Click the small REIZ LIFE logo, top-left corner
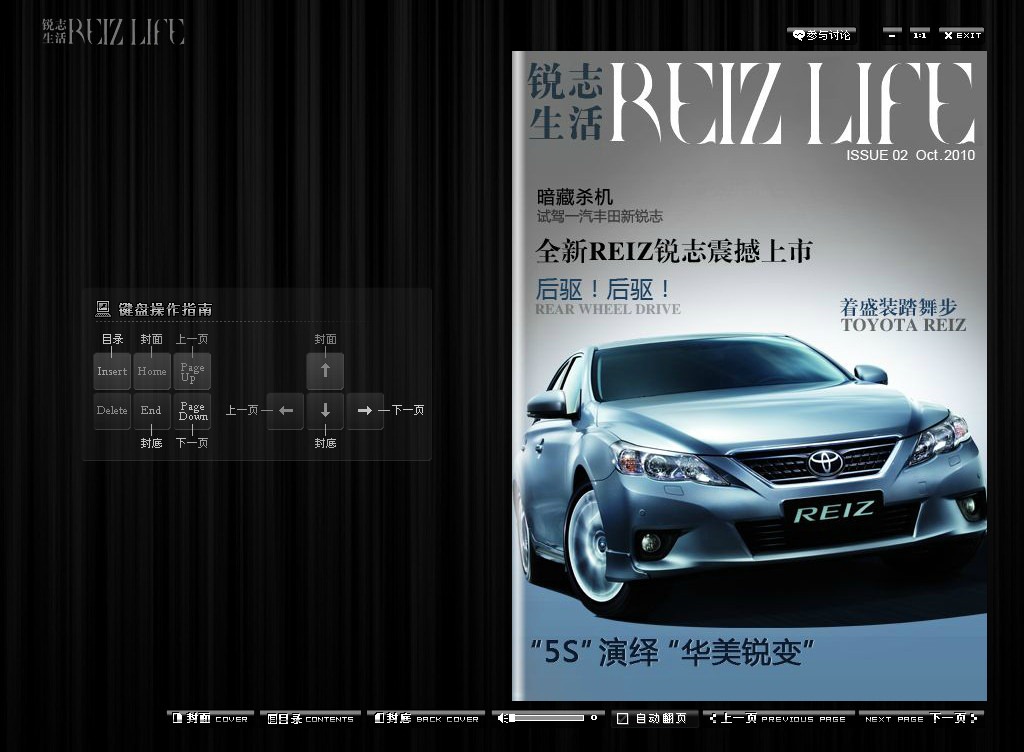Image resolution: width=1024 pixels, height=752 pixels. pyautogui.click(x=114, y=31)
